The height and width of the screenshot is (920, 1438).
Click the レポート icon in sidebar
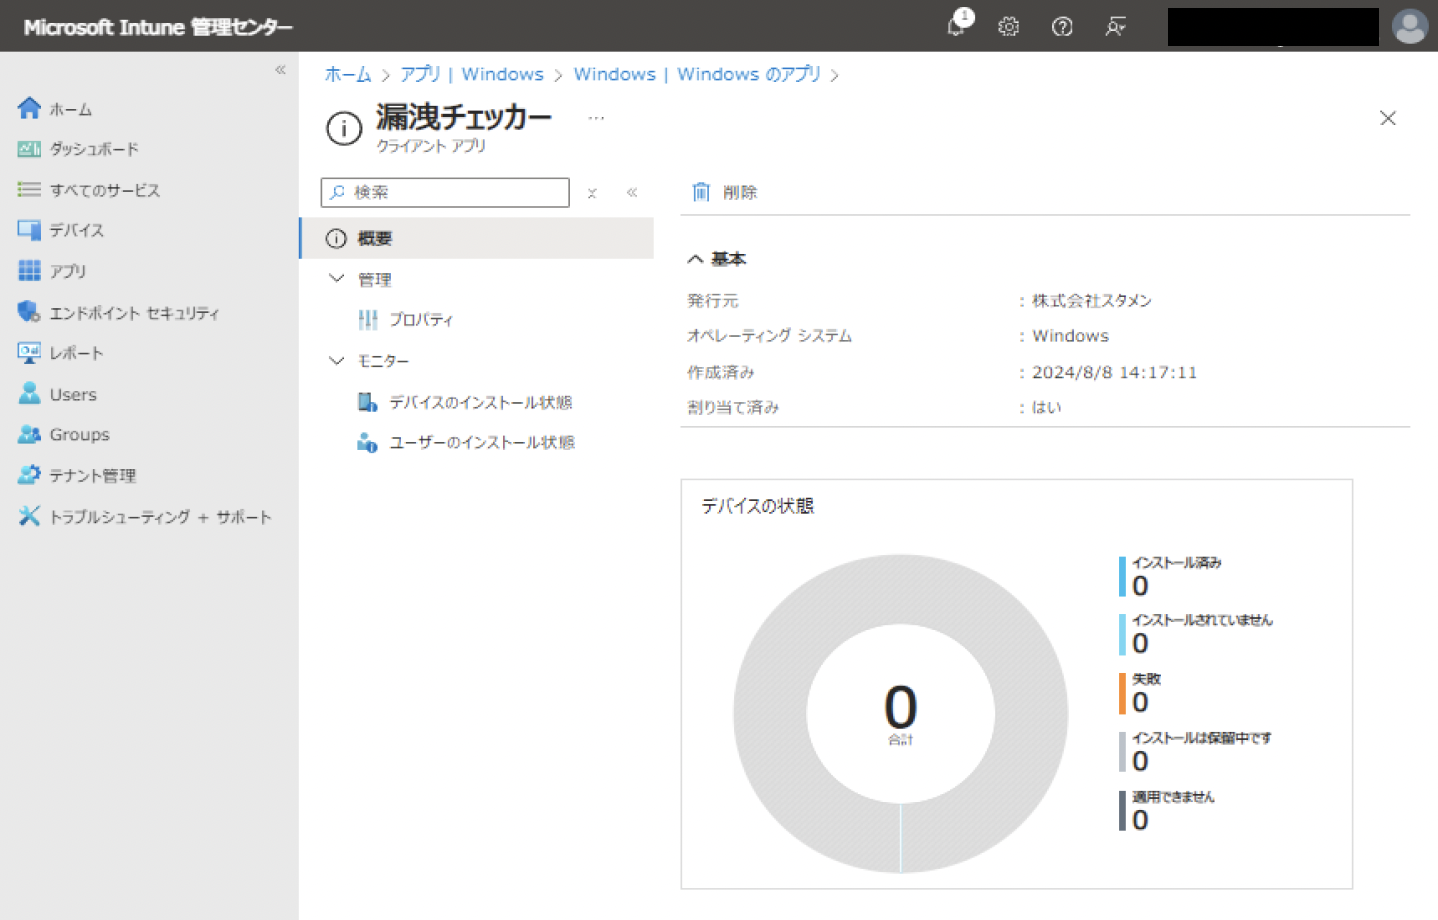(29, 353)
